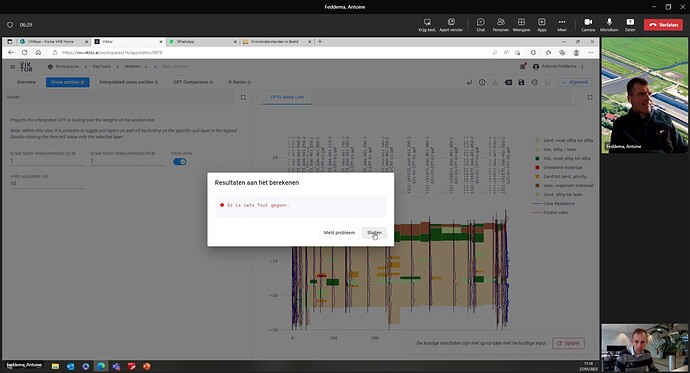Open Outlook from the taskbar
The height and width of the screenshot is (373, 690).
click(70, 366)
